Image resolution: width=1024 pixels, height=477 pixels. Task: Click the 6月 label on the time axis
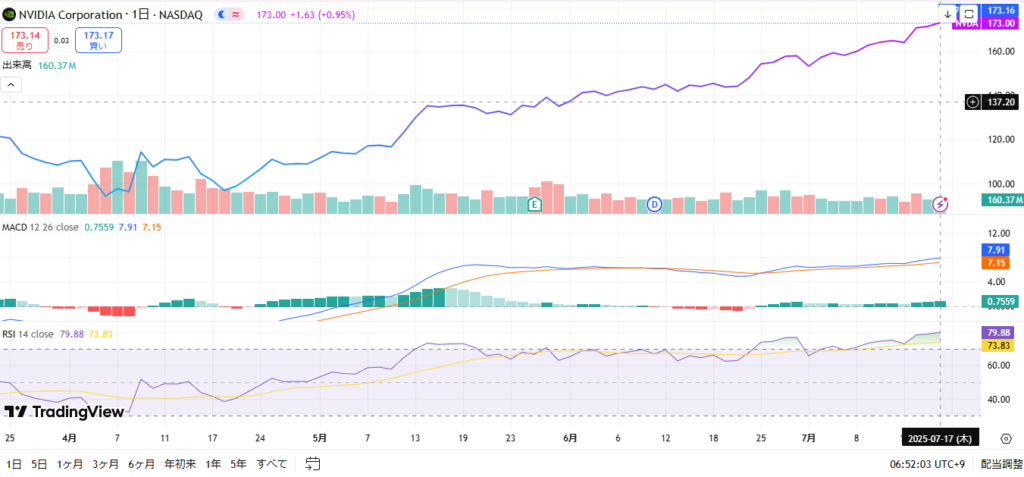[570, 438]
